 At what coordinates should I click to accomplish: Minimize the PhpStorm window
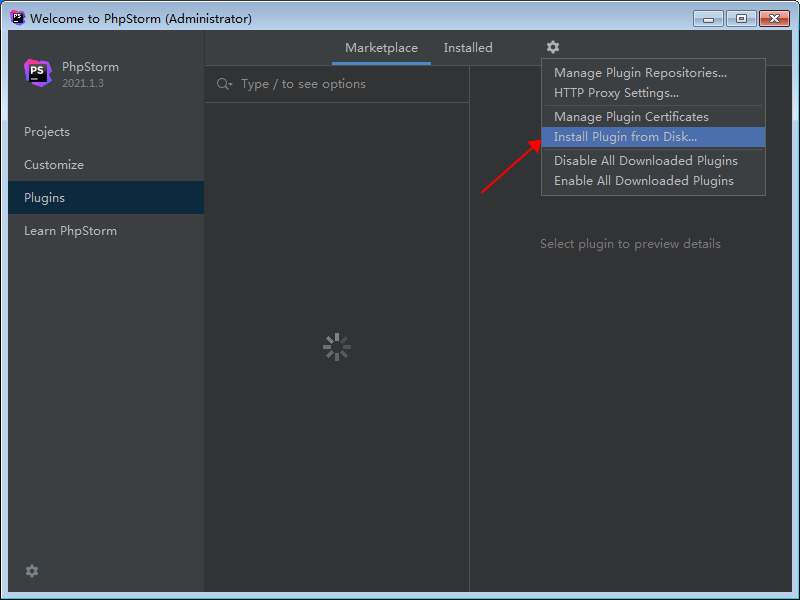tap(708, 19)
